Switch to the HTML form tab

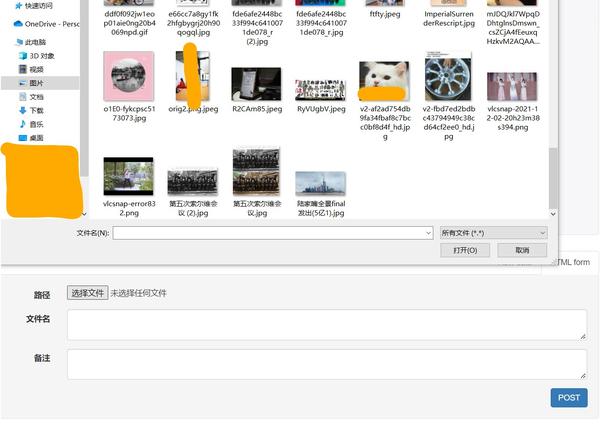tap(572, 262)
